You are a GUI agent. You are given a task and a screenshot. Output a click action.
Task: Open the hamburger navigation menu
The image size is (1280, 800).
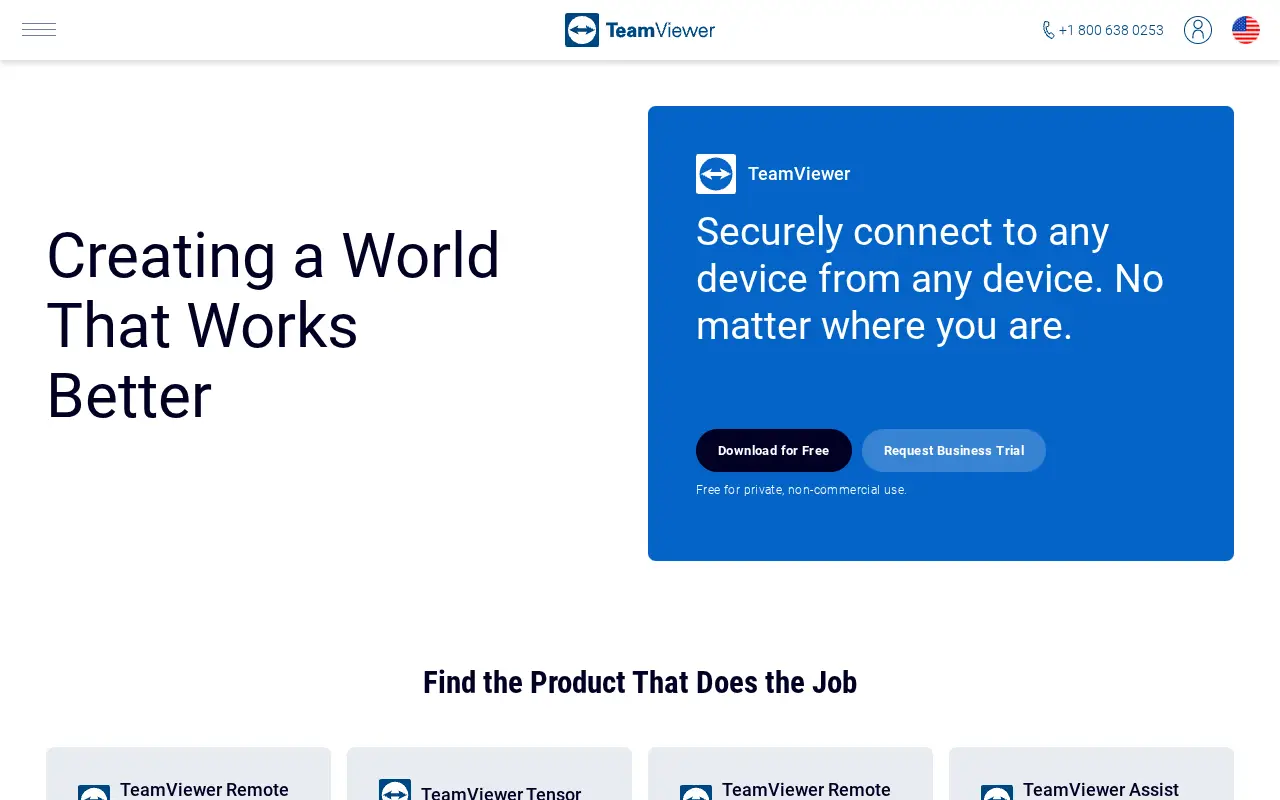pos(39,30)
